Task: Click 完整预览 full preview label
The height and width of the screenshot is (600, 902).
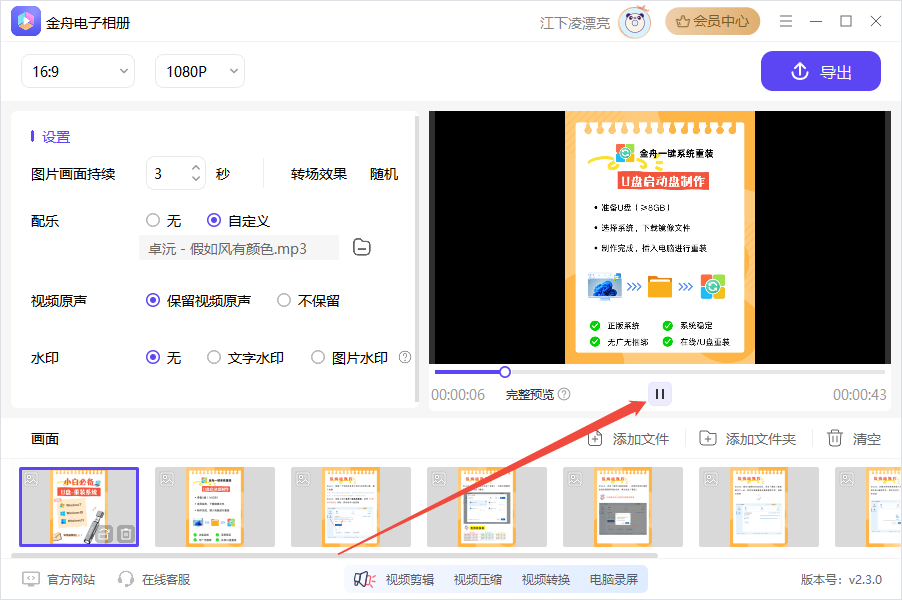Action: point(530,395)
